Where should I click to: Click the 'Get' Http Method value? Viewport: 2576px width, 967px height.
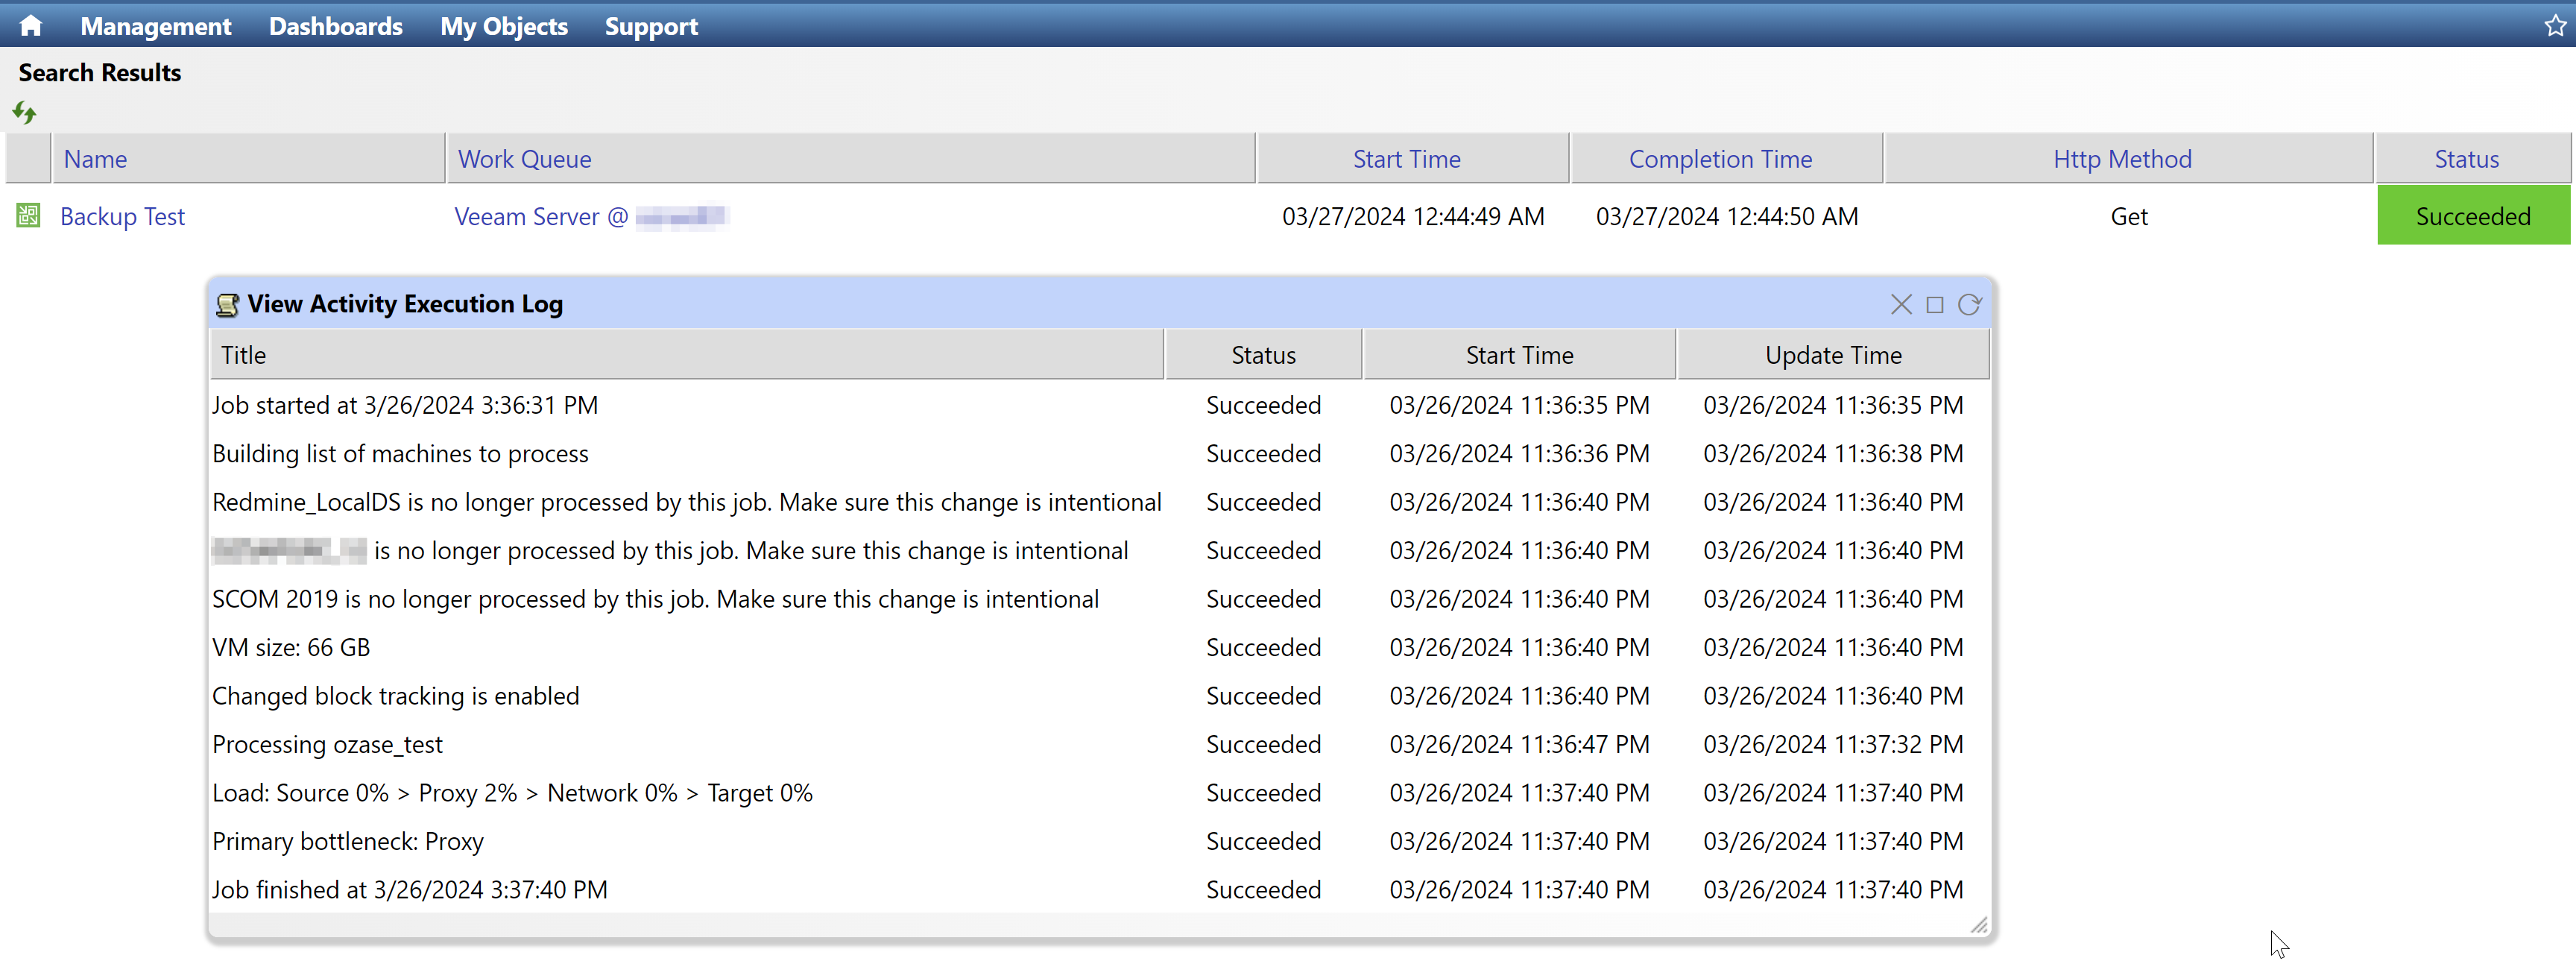[x=2129, y=216]
